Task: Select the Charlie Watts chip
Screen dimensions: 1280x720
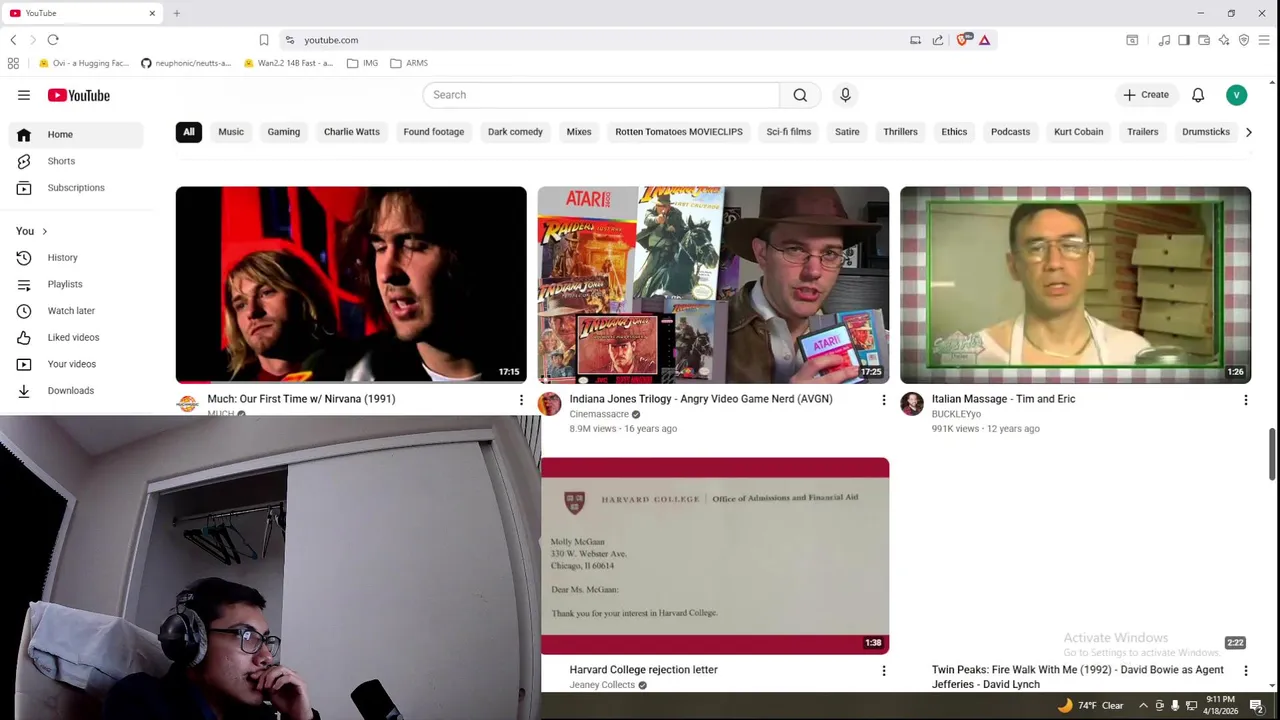Action: [352, 132]
